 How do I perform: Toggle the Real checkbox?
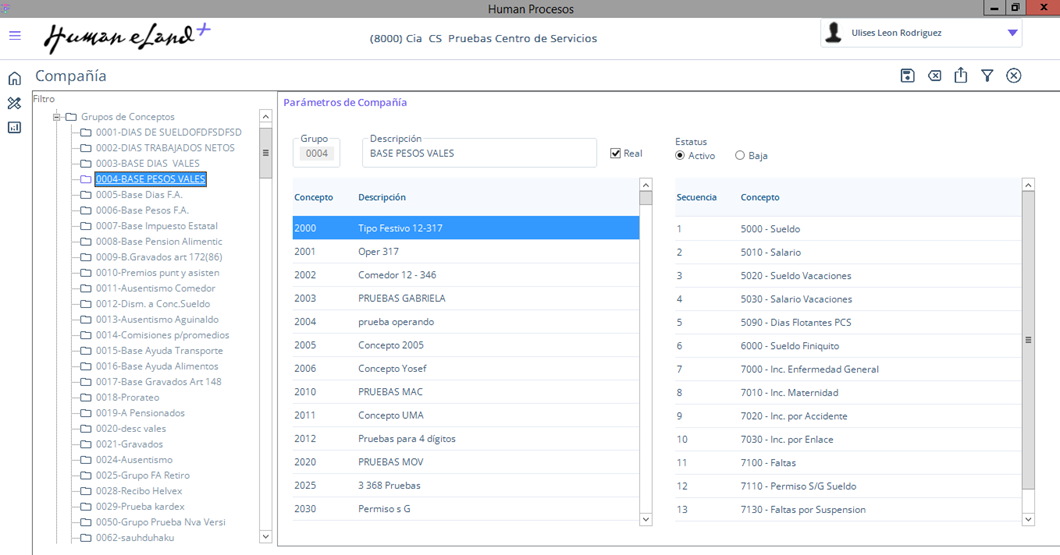point(616,154)
